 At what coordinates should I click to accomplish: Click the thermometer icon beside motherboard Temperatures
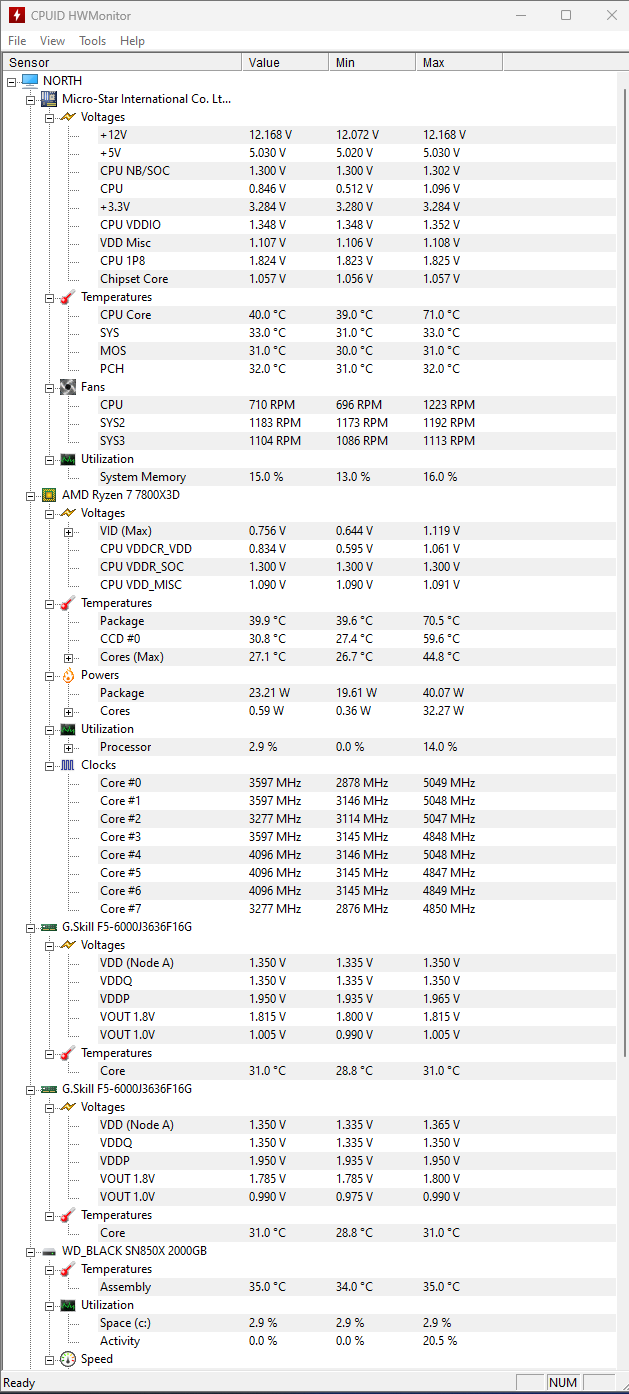click(68, 297)
